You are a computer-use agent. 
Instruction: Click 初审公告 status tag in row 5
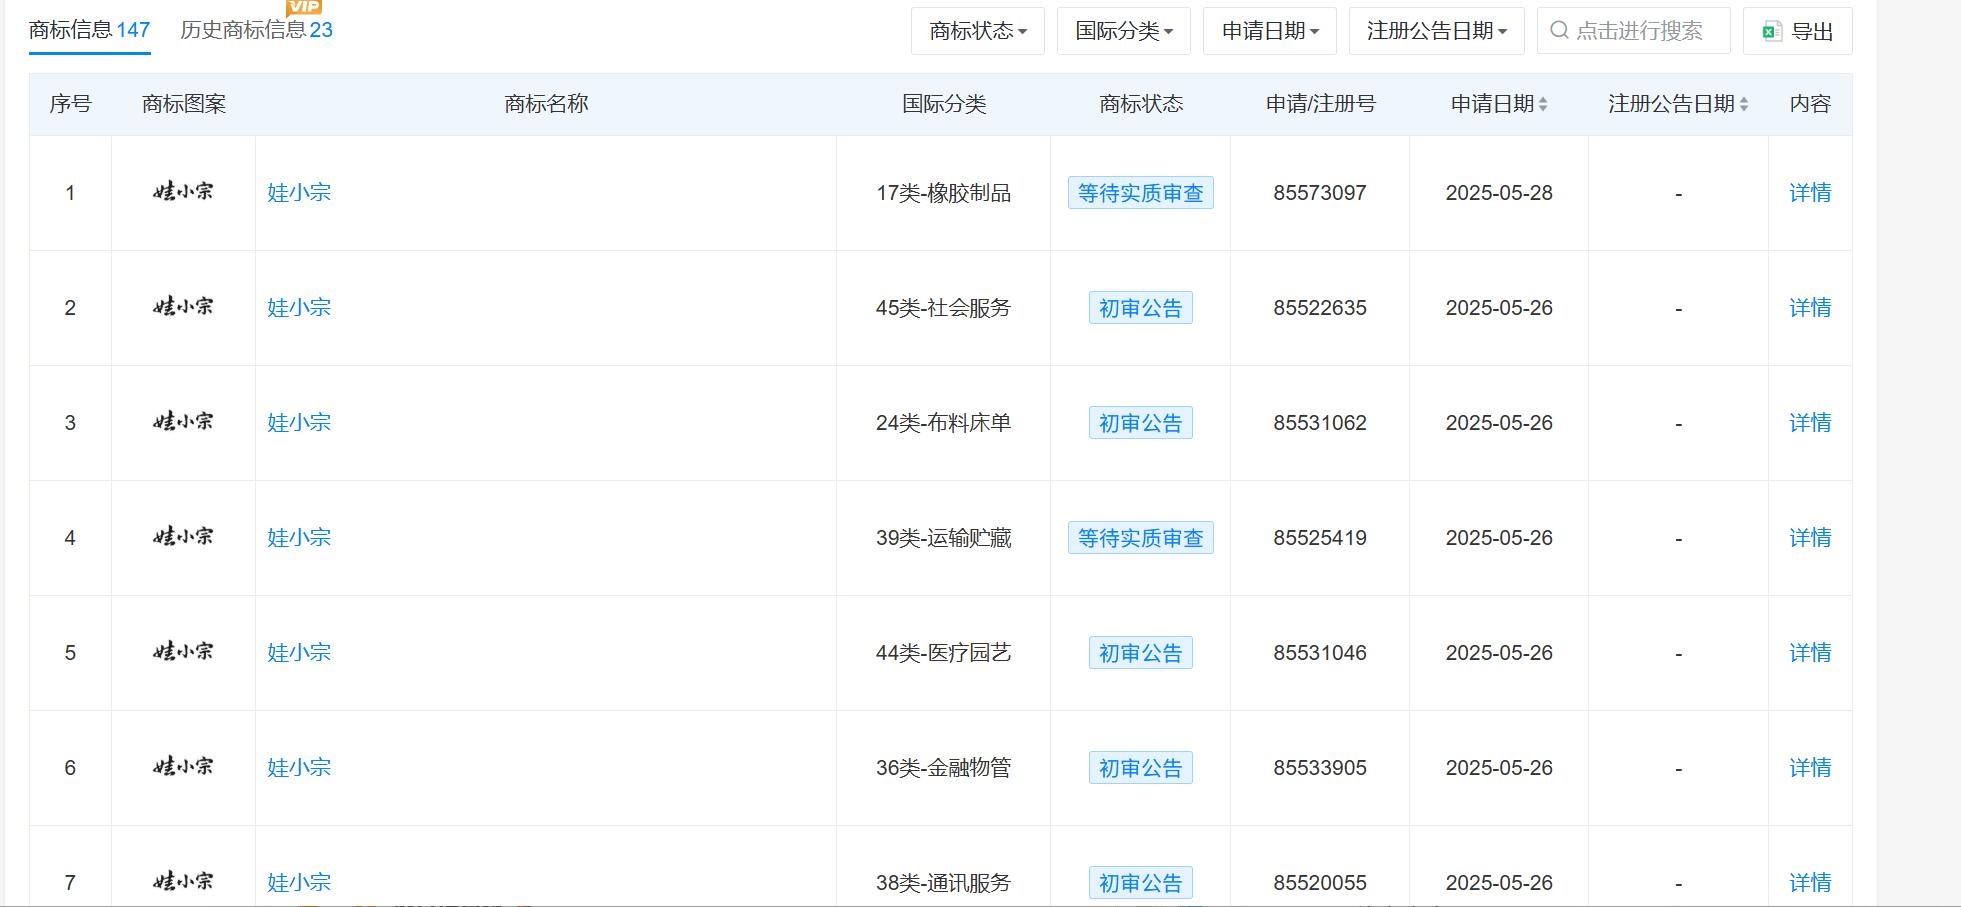point(1140,653)
